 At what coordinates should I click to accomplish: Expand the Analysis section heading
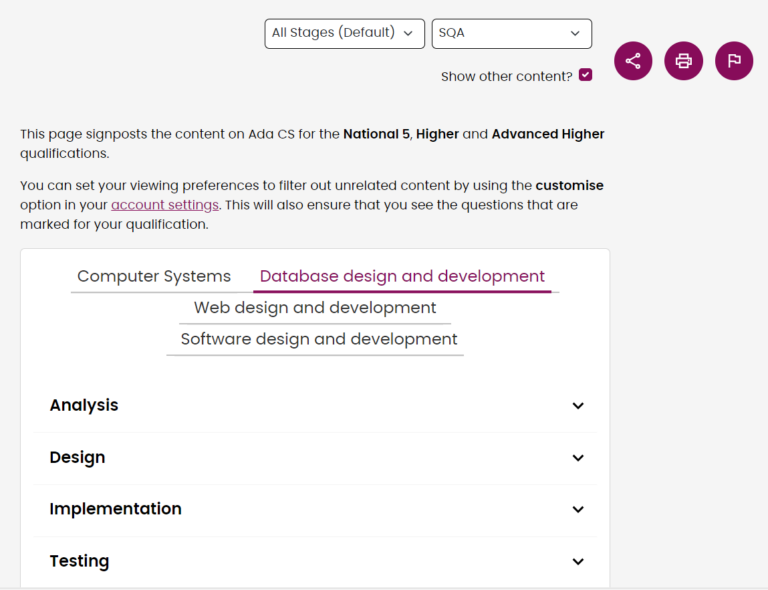(84, 405)
